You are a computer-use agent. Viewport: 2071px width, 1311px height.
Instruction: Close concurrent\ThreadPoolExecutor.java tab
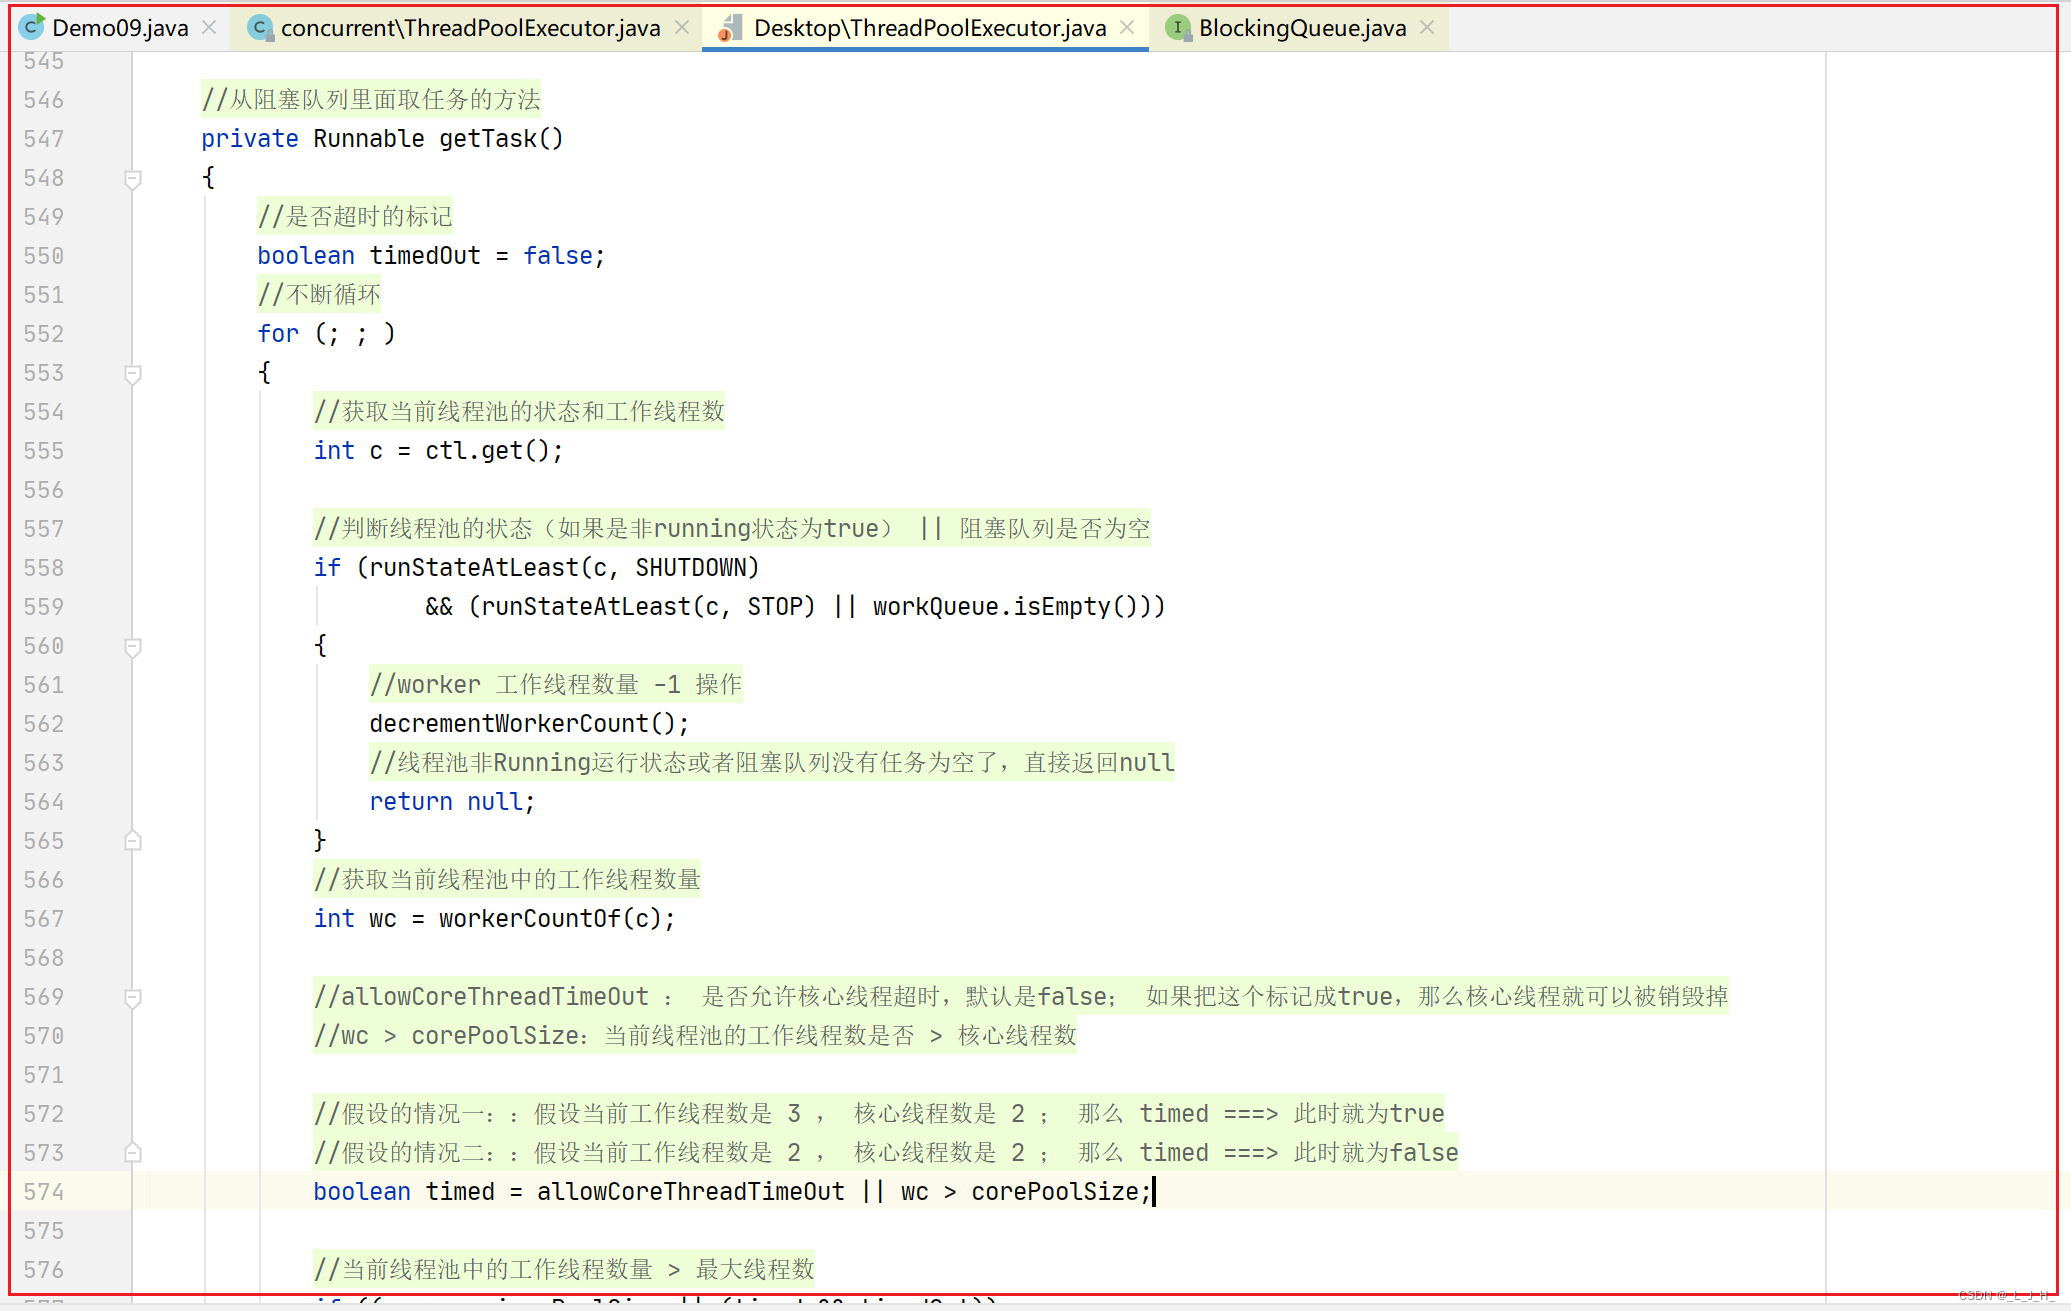click(682, 28)
